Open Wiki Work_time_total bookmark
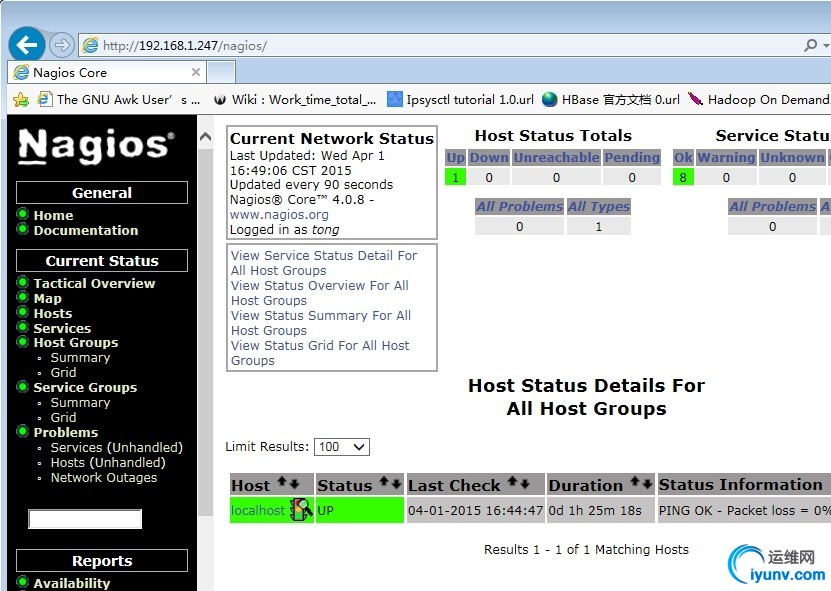The height and width of the screenshot is (591, 831). click(295, 99)
